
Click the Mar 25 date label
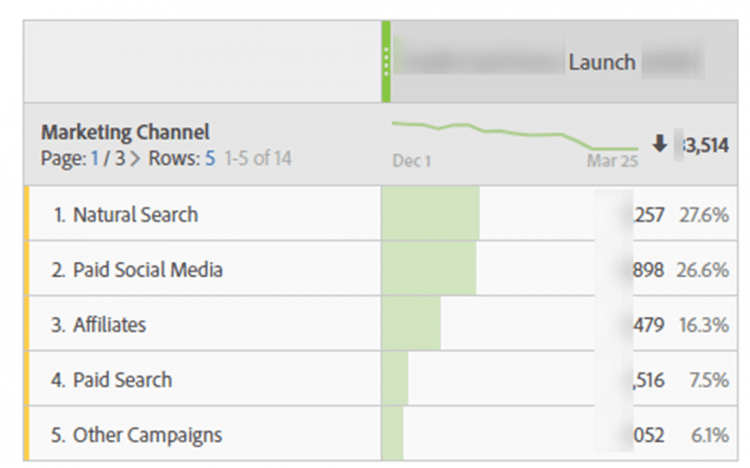pyautogui.click(x=612, y=161)
